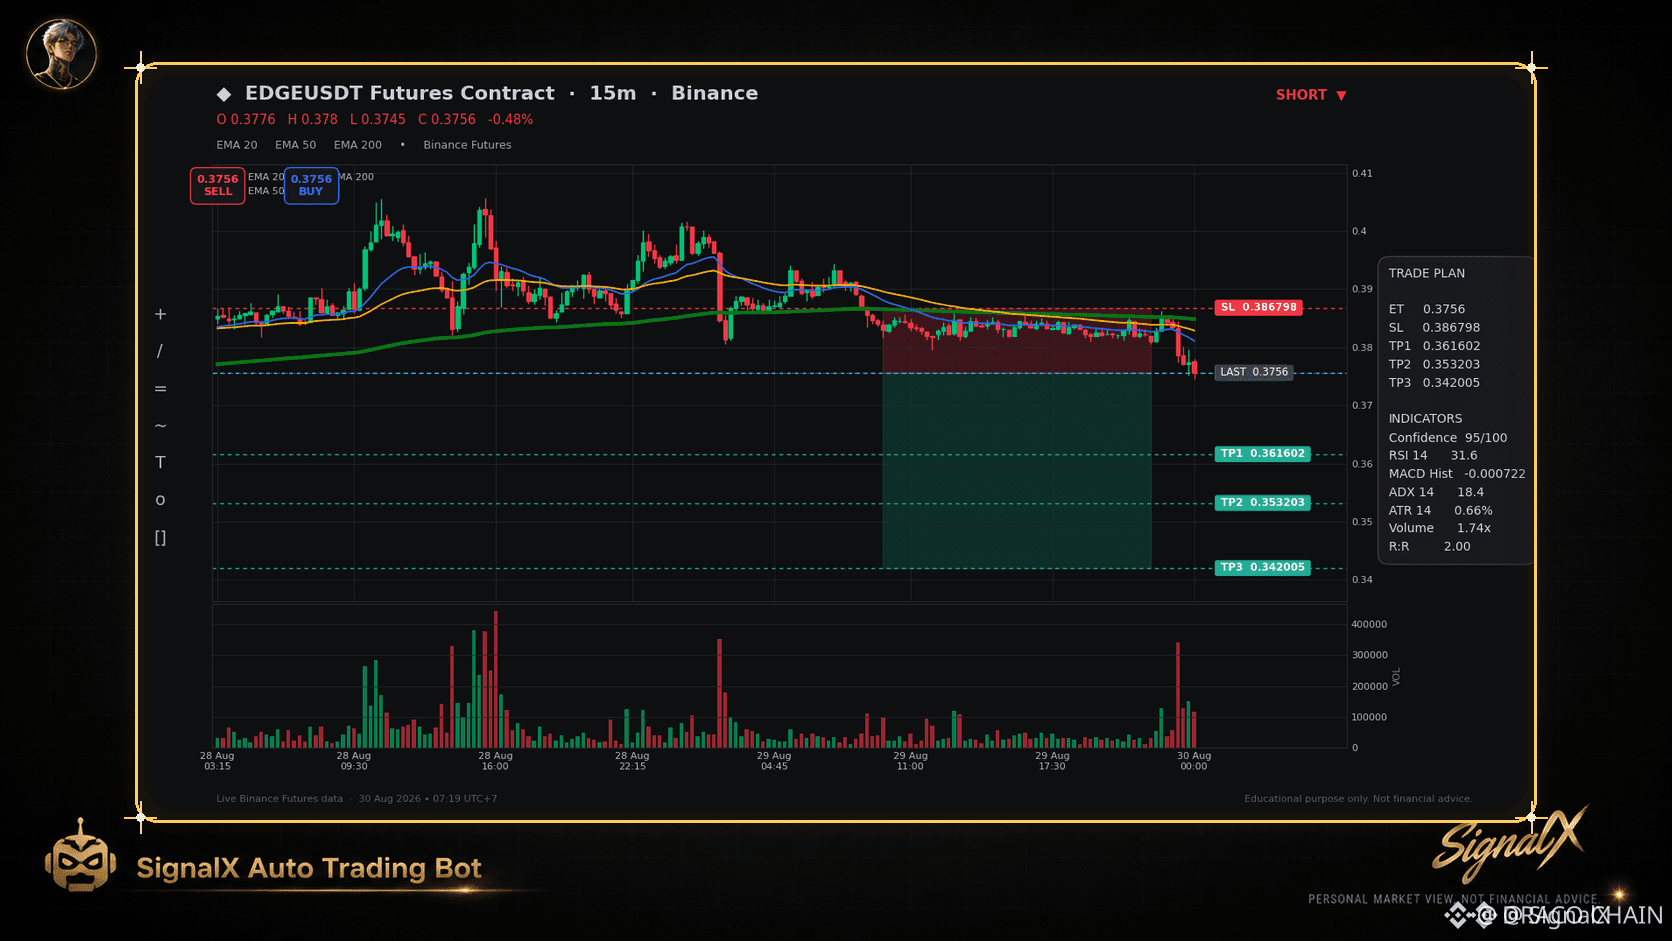
Task: Click the INDICATORS section heading
Action: [x=1425, y=419]
